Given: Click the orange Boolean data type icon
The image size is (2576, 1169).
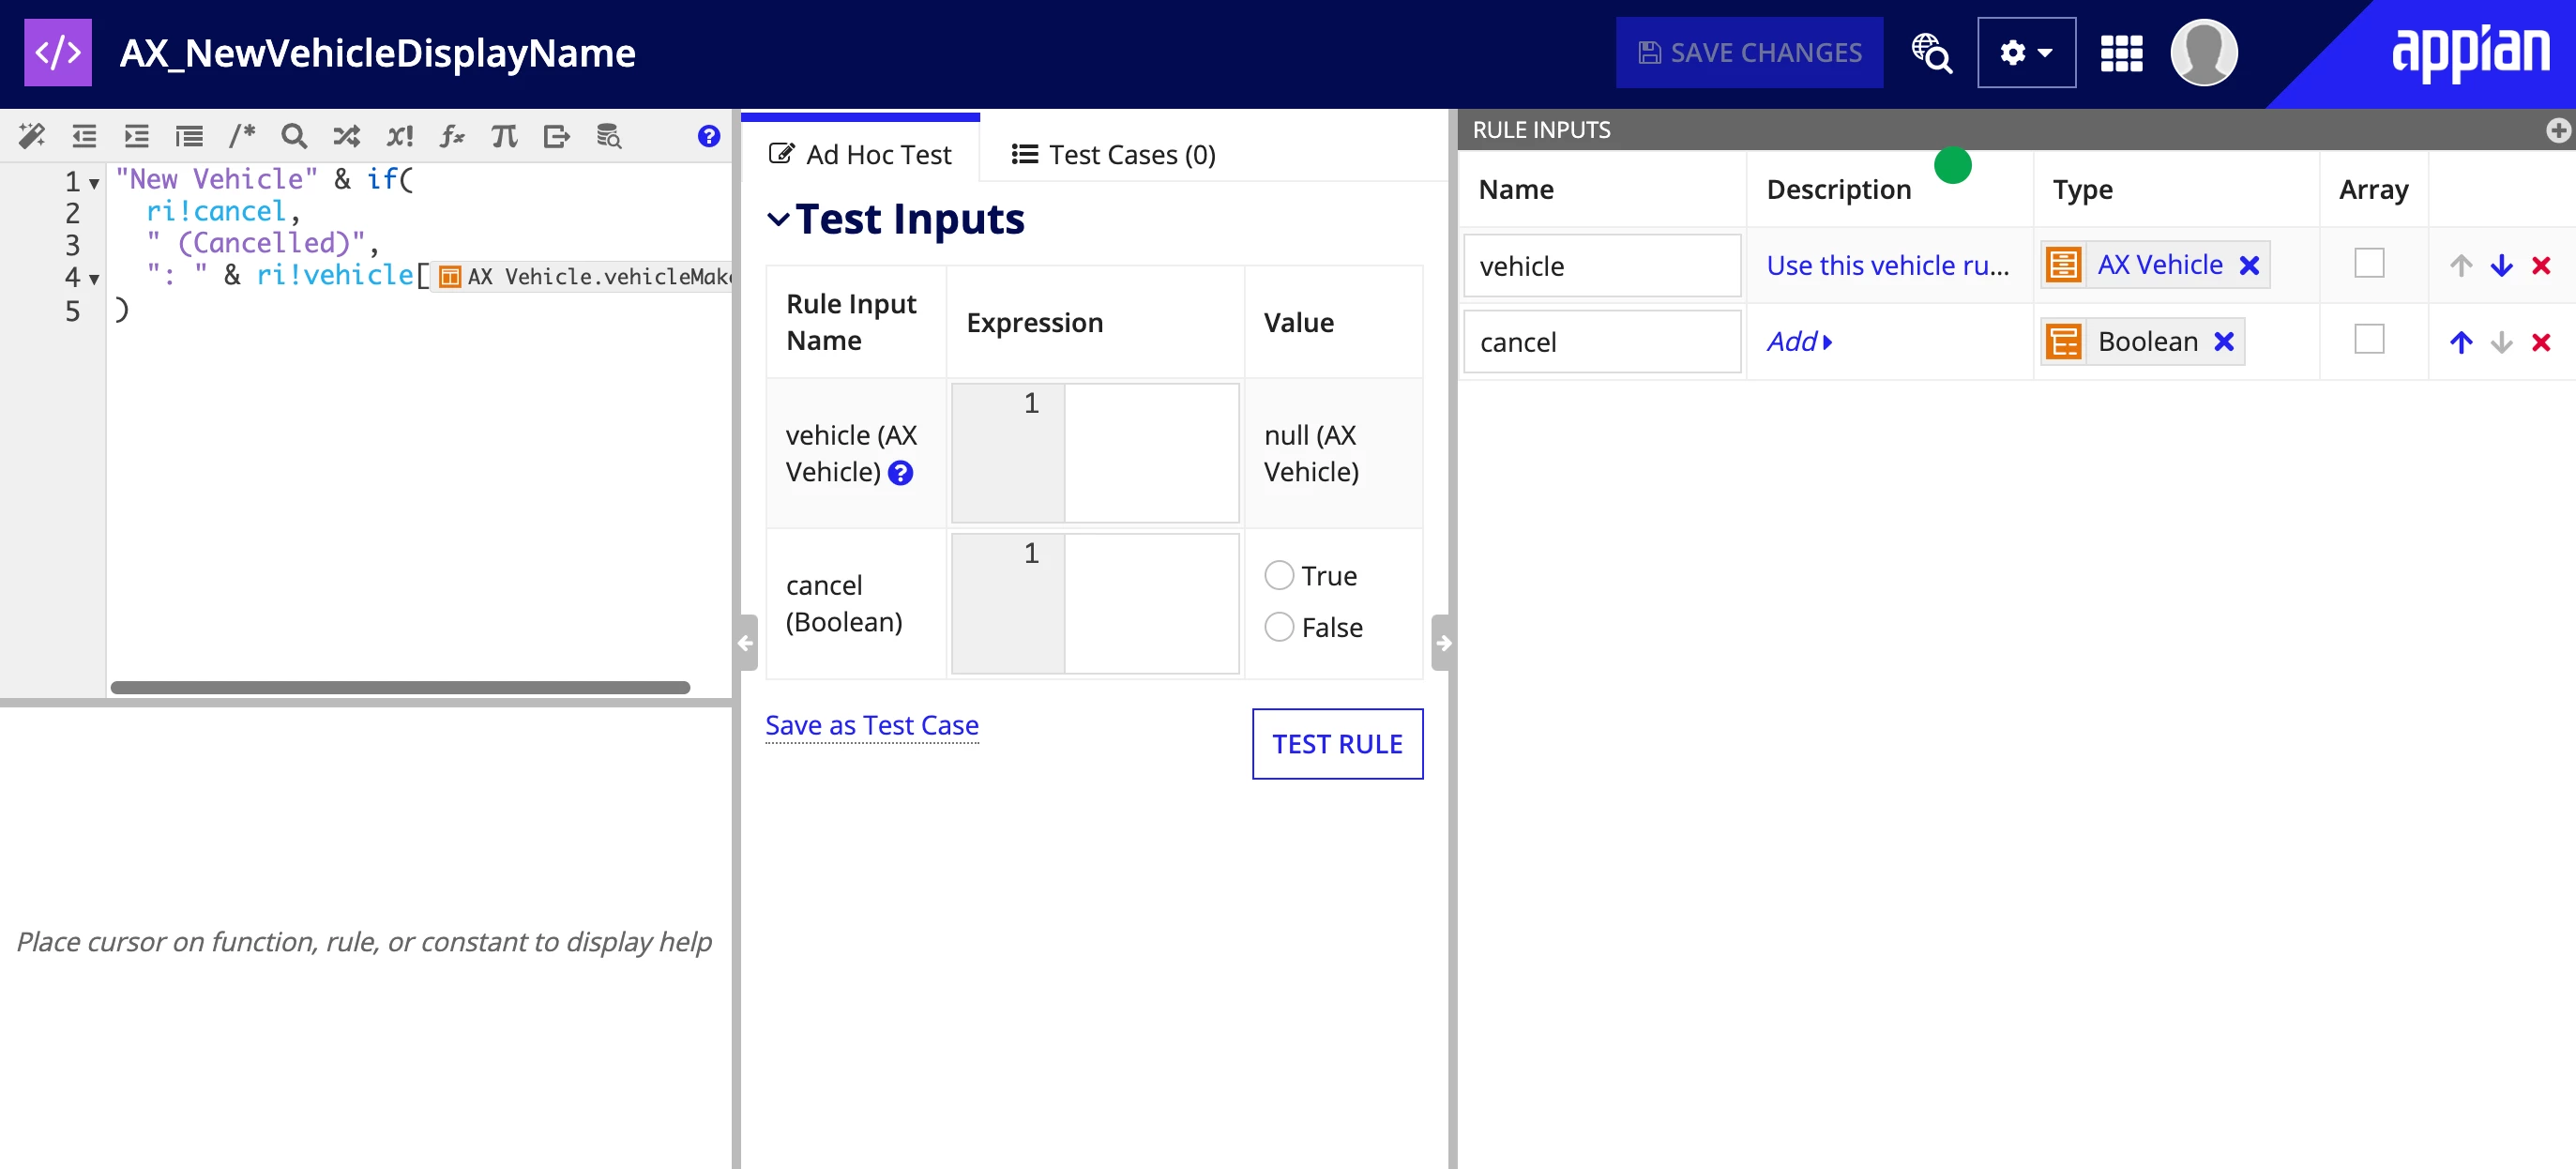Looking at the screenshot, I should coord(2063,342).
